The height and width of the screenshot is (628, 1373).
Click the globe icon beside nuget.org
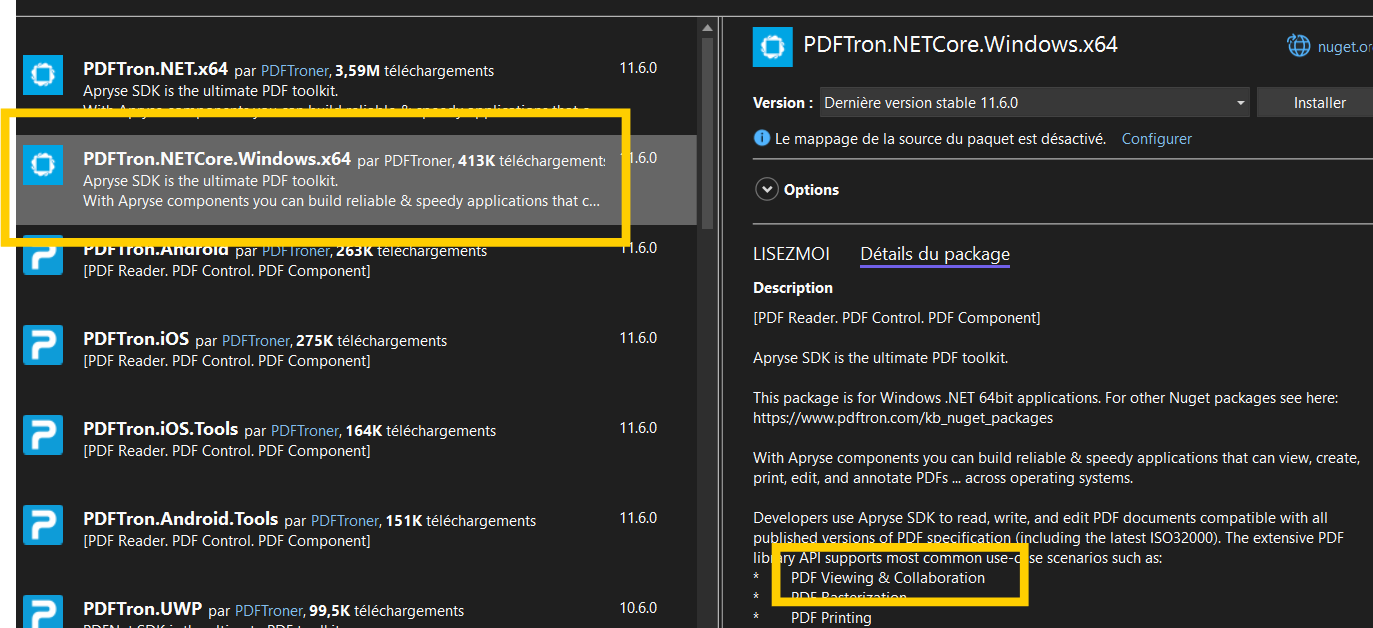1298,45
